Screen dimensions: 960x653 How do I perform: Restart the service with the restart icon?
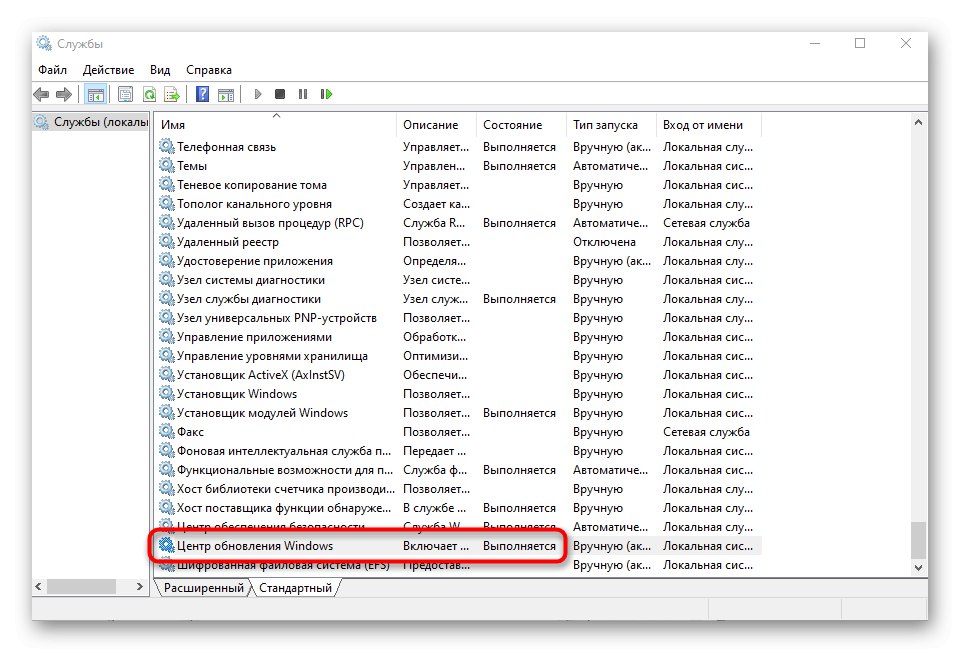[x=327, y=94]
